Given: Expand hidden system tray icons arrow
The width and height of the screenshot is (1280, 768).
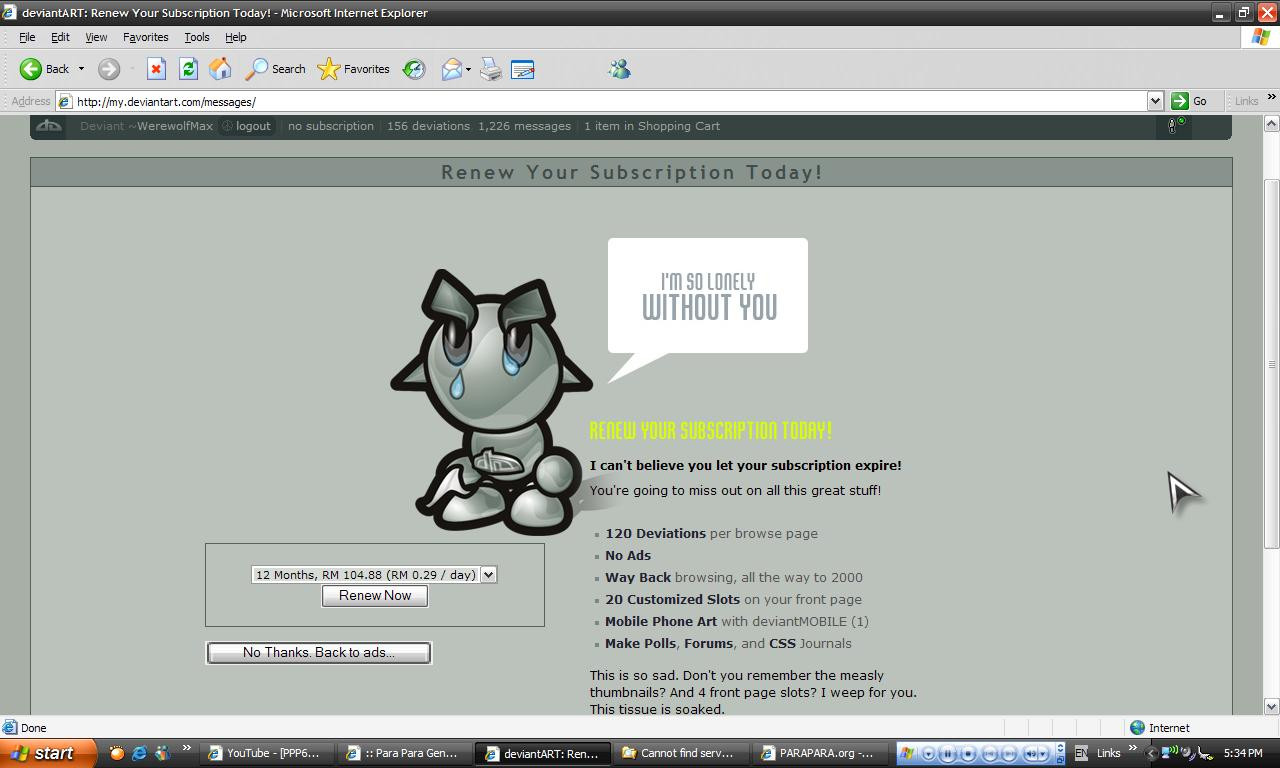Looking at the screenshot, I should (x=1151, y=753).
